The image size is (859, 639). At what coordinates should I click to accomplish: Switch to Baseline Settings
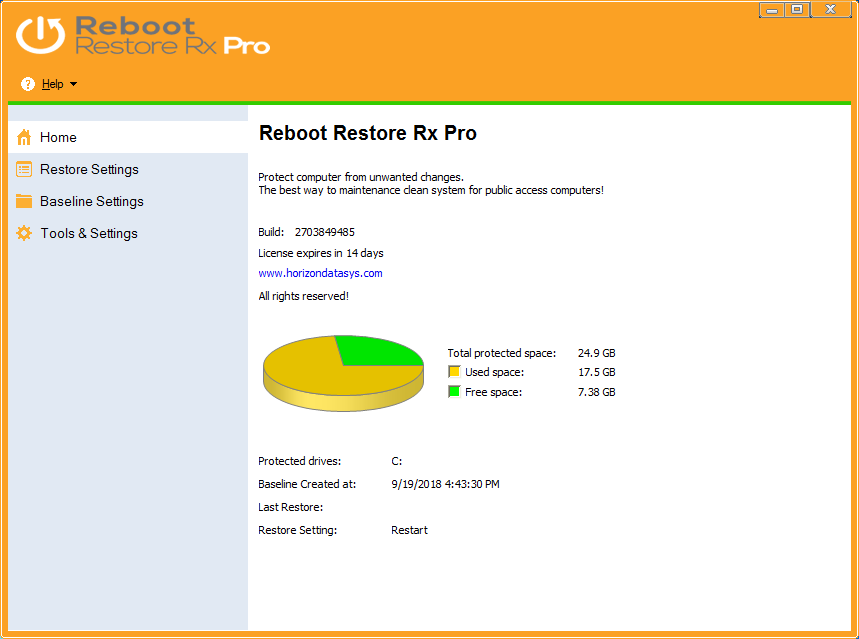[x=128, y=201]
